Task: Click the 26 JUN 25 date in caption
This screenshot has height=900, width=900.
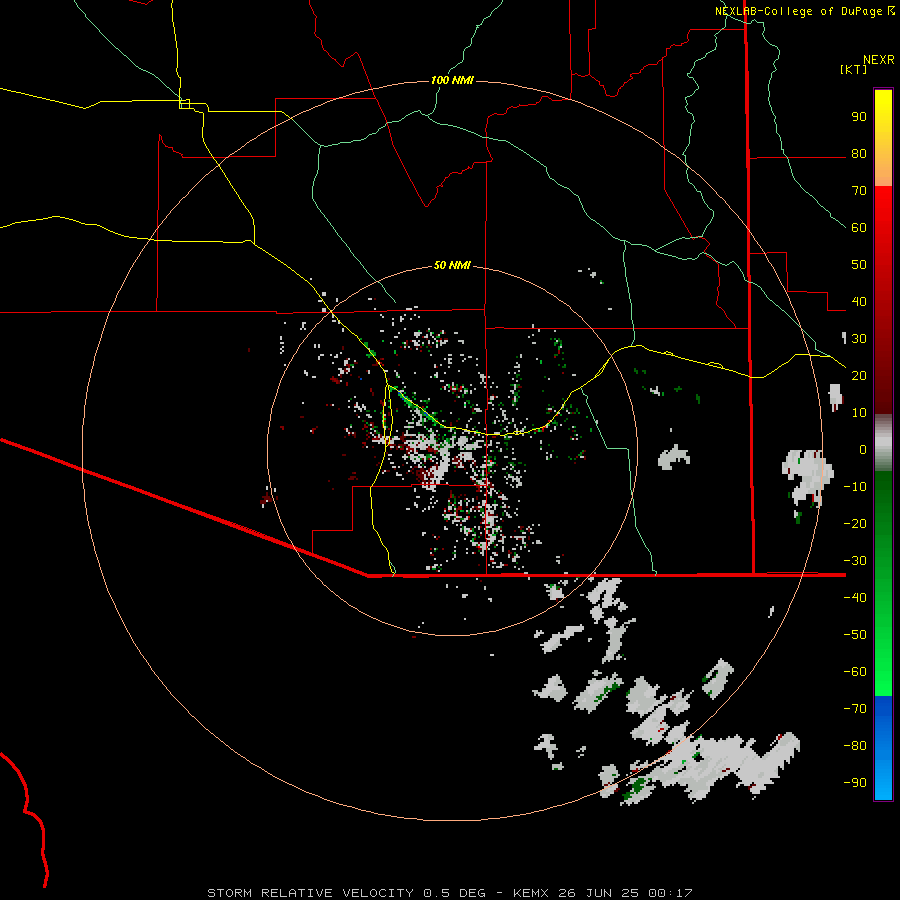Action: (599, 893)
